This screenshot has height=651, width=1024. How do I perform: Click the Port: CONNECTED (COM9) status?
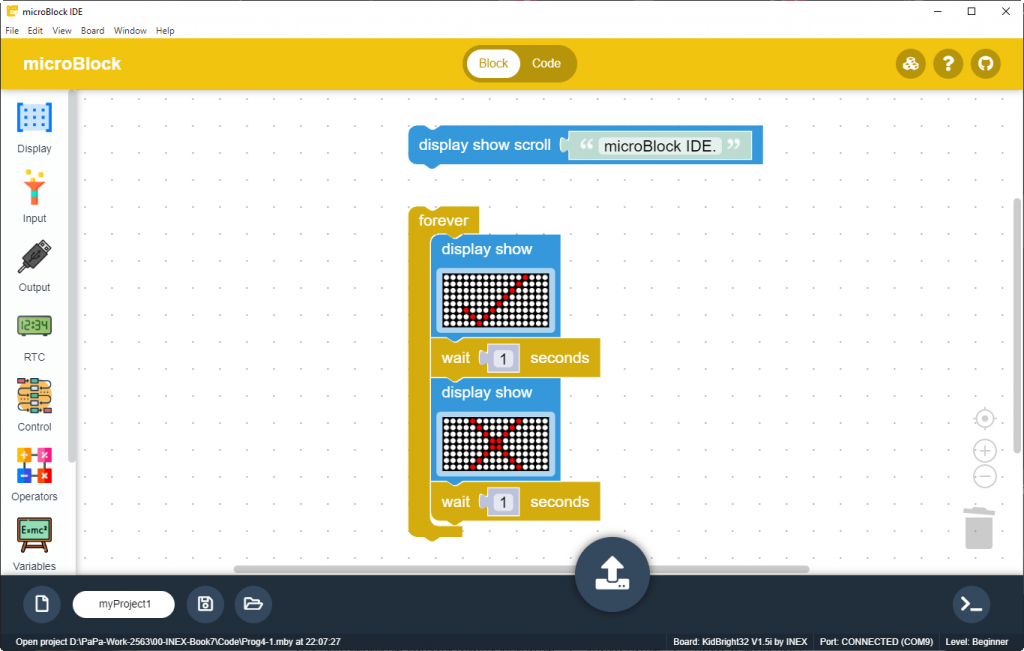(876, 642)
